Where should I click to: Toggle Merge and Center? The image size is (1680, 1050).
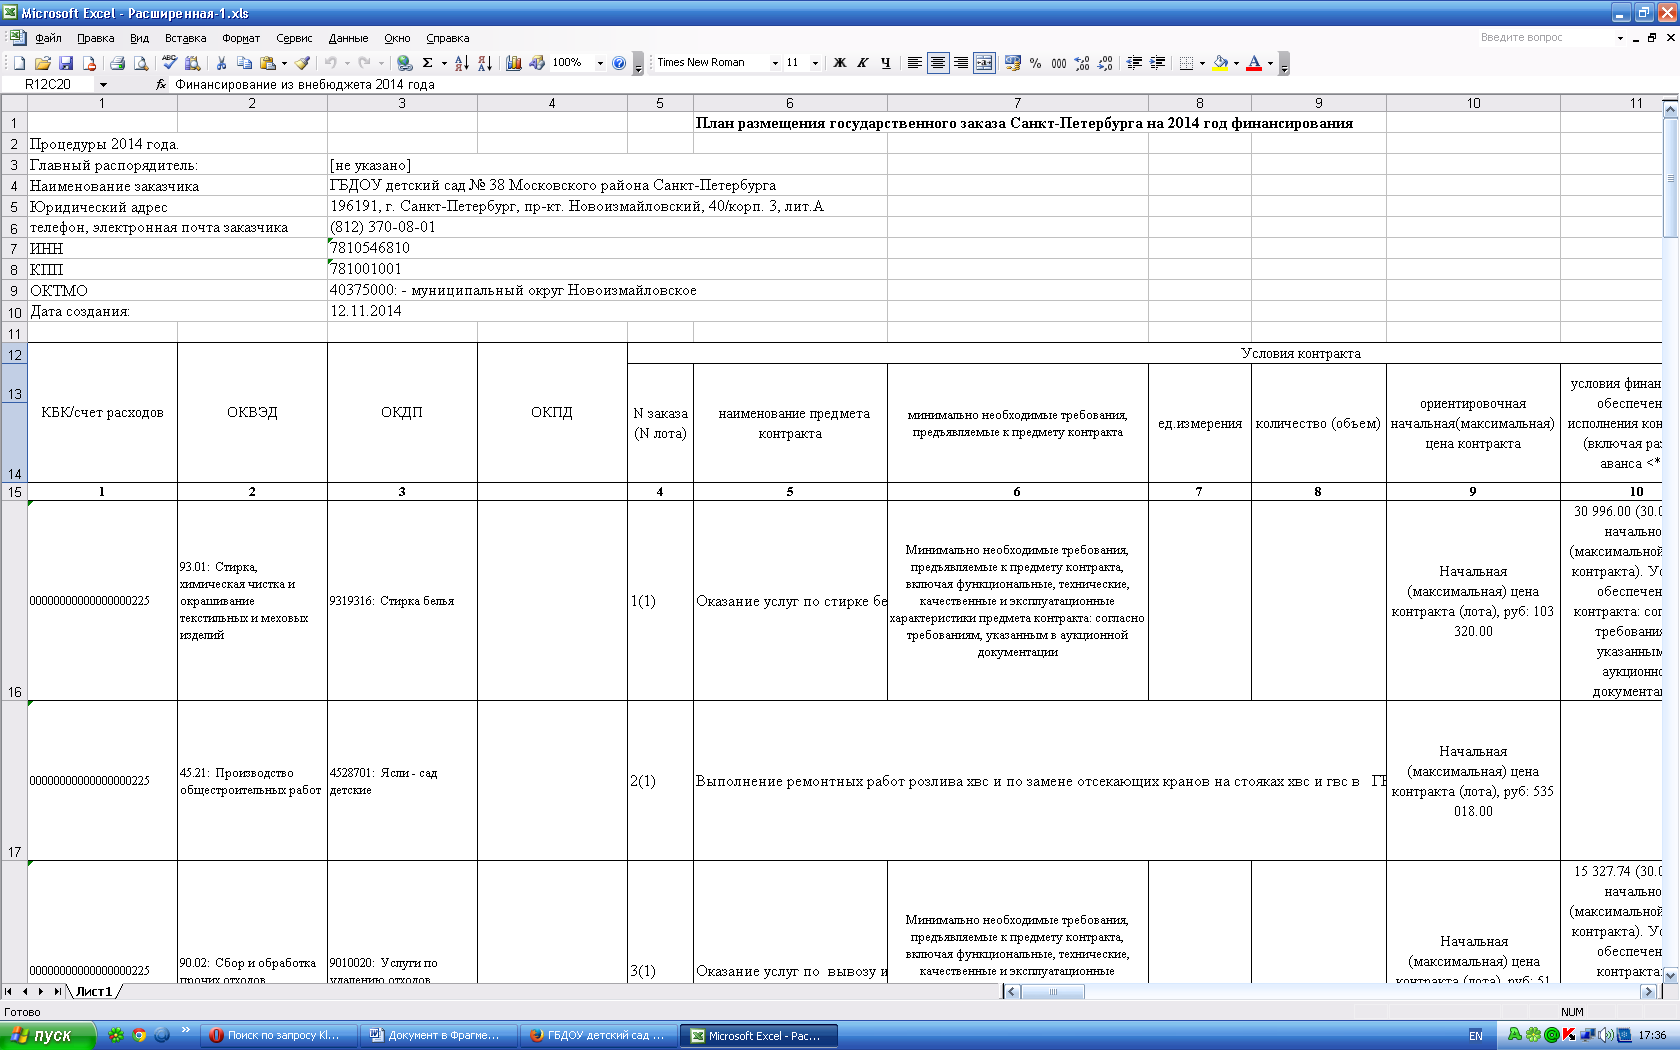[x=984, y=63]
